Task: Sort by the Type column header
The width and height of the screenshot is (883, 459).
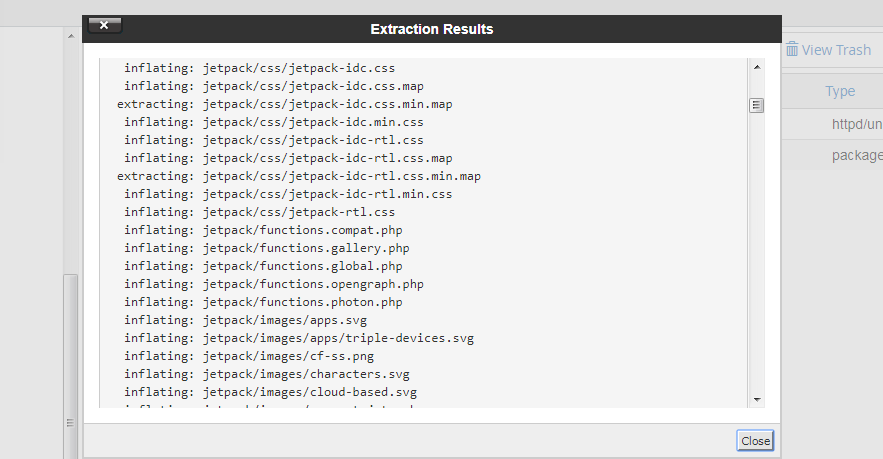Action: pyautogui.click(x=840, y=91)
